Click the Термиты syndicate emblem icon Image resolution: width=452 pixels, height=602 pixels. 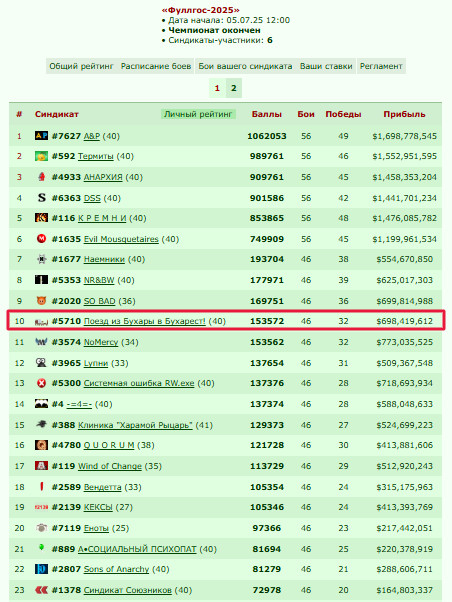(x=41, y=156)
